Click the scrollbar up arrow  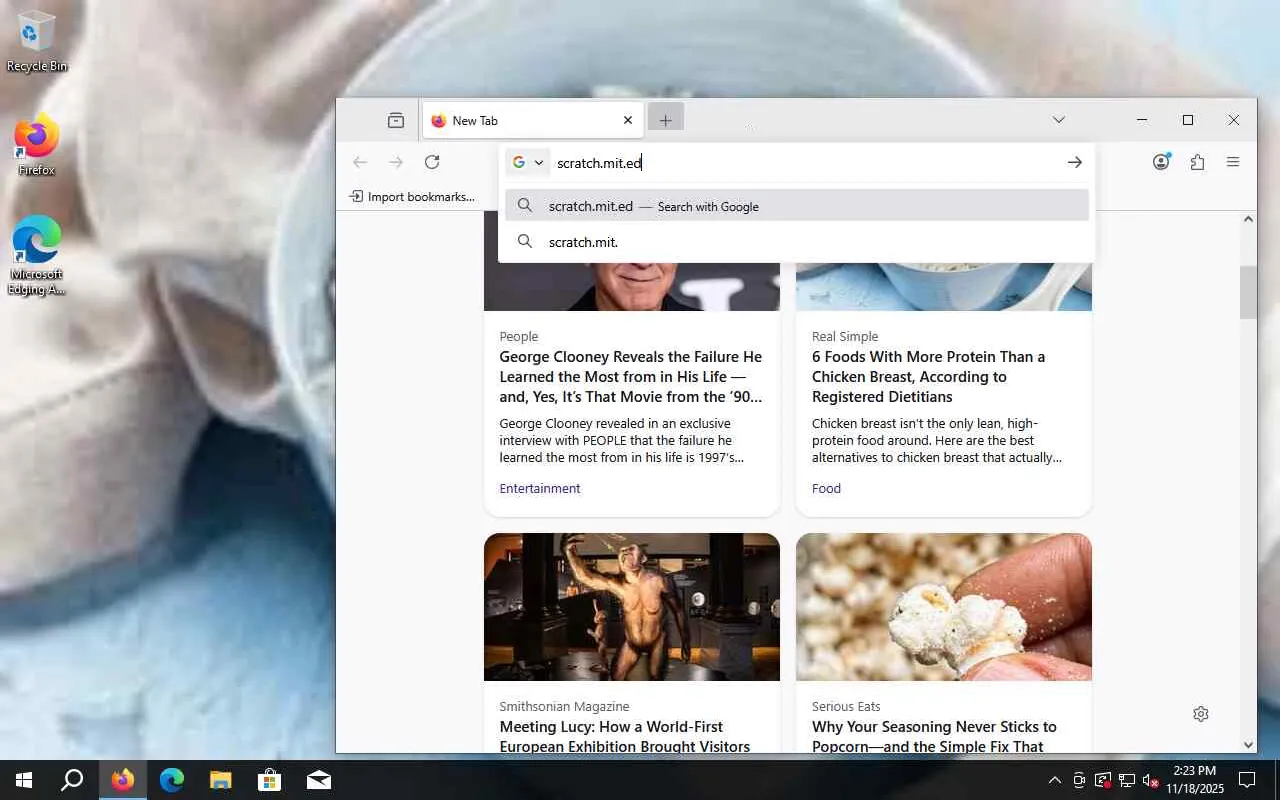[x=1248, y=219]
